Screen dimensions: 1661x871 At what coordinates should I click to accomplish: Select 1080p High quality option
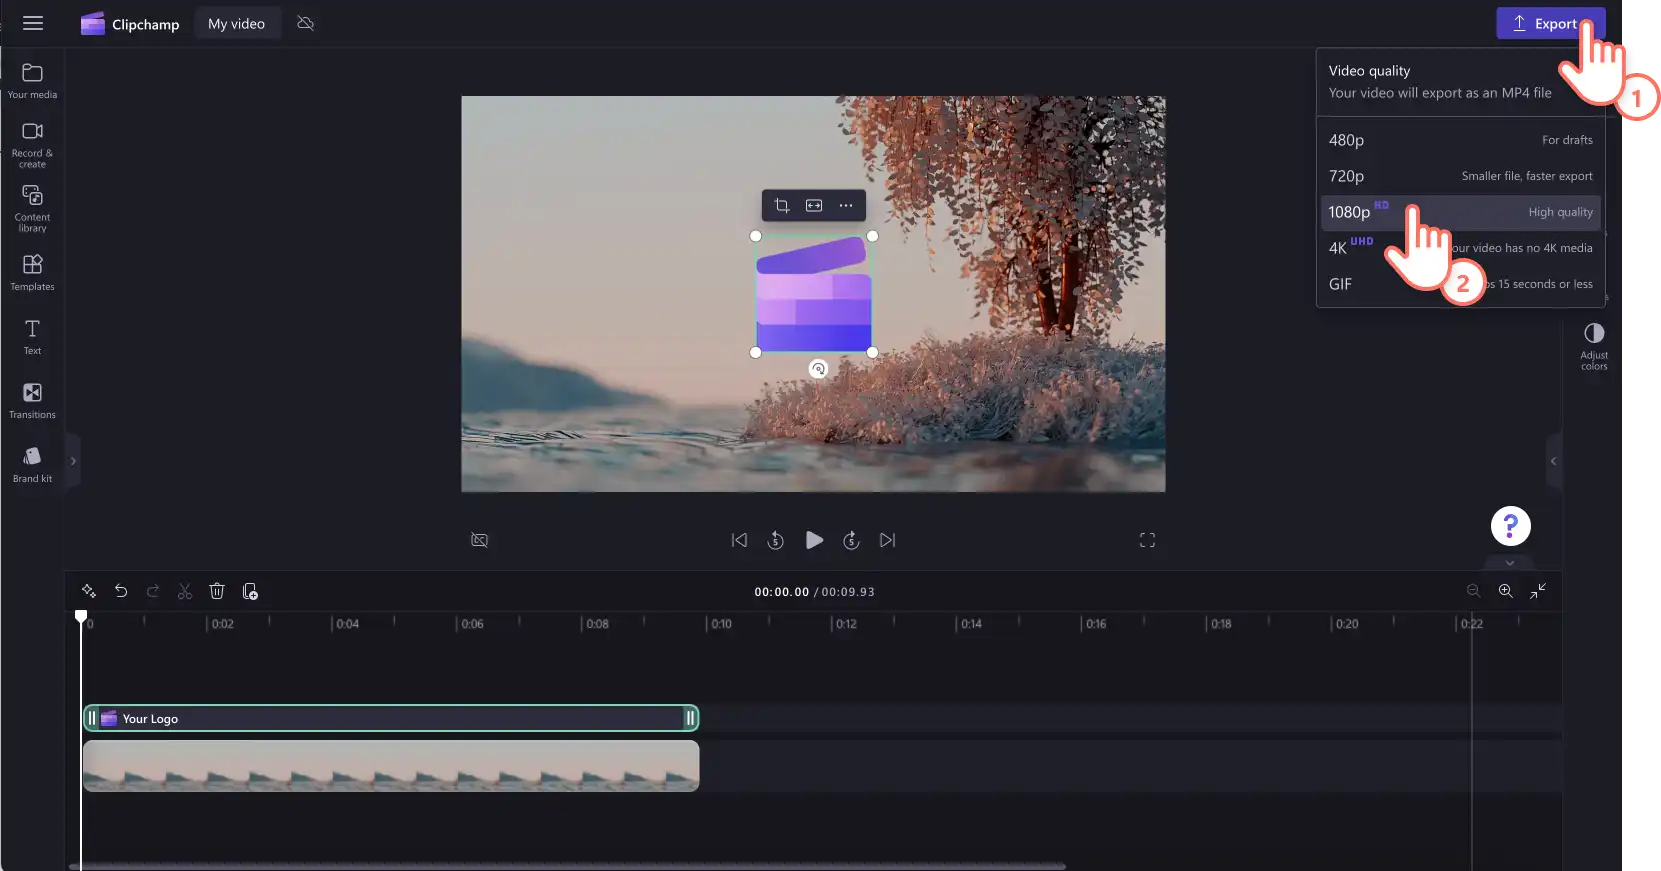point(1460,212)
